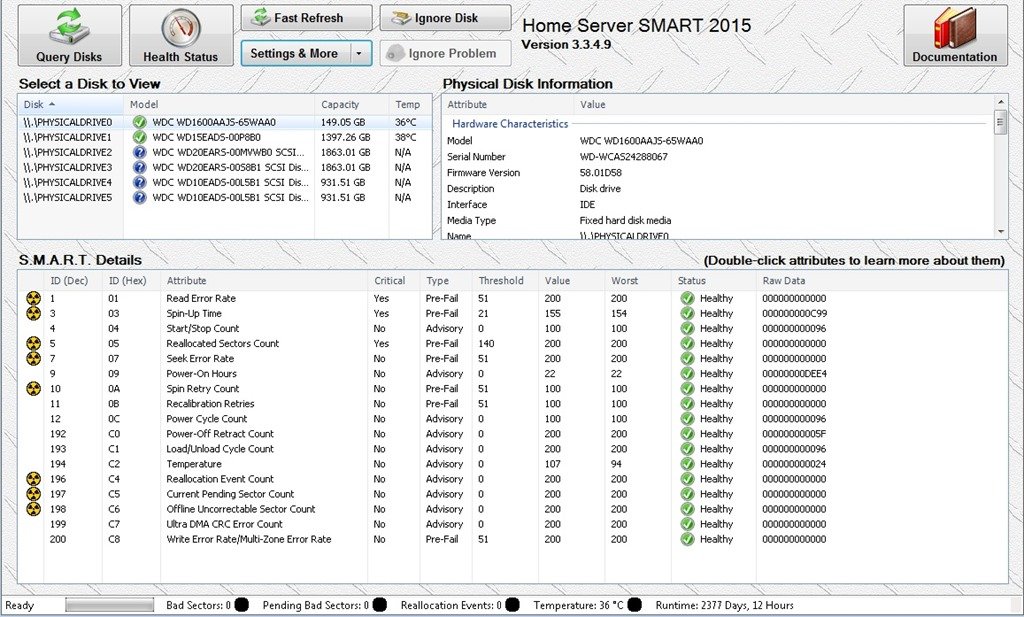Screen dimensions: 1024x617
Task: Click the Bad Sectors status indicator dot
Action: pyautogui.click(x=242, y=605)
